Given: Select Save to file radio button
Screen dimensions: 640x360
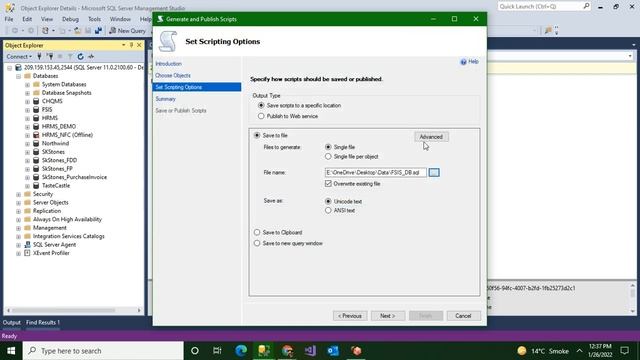Looking at the screenshot, I should click(257, 135).
